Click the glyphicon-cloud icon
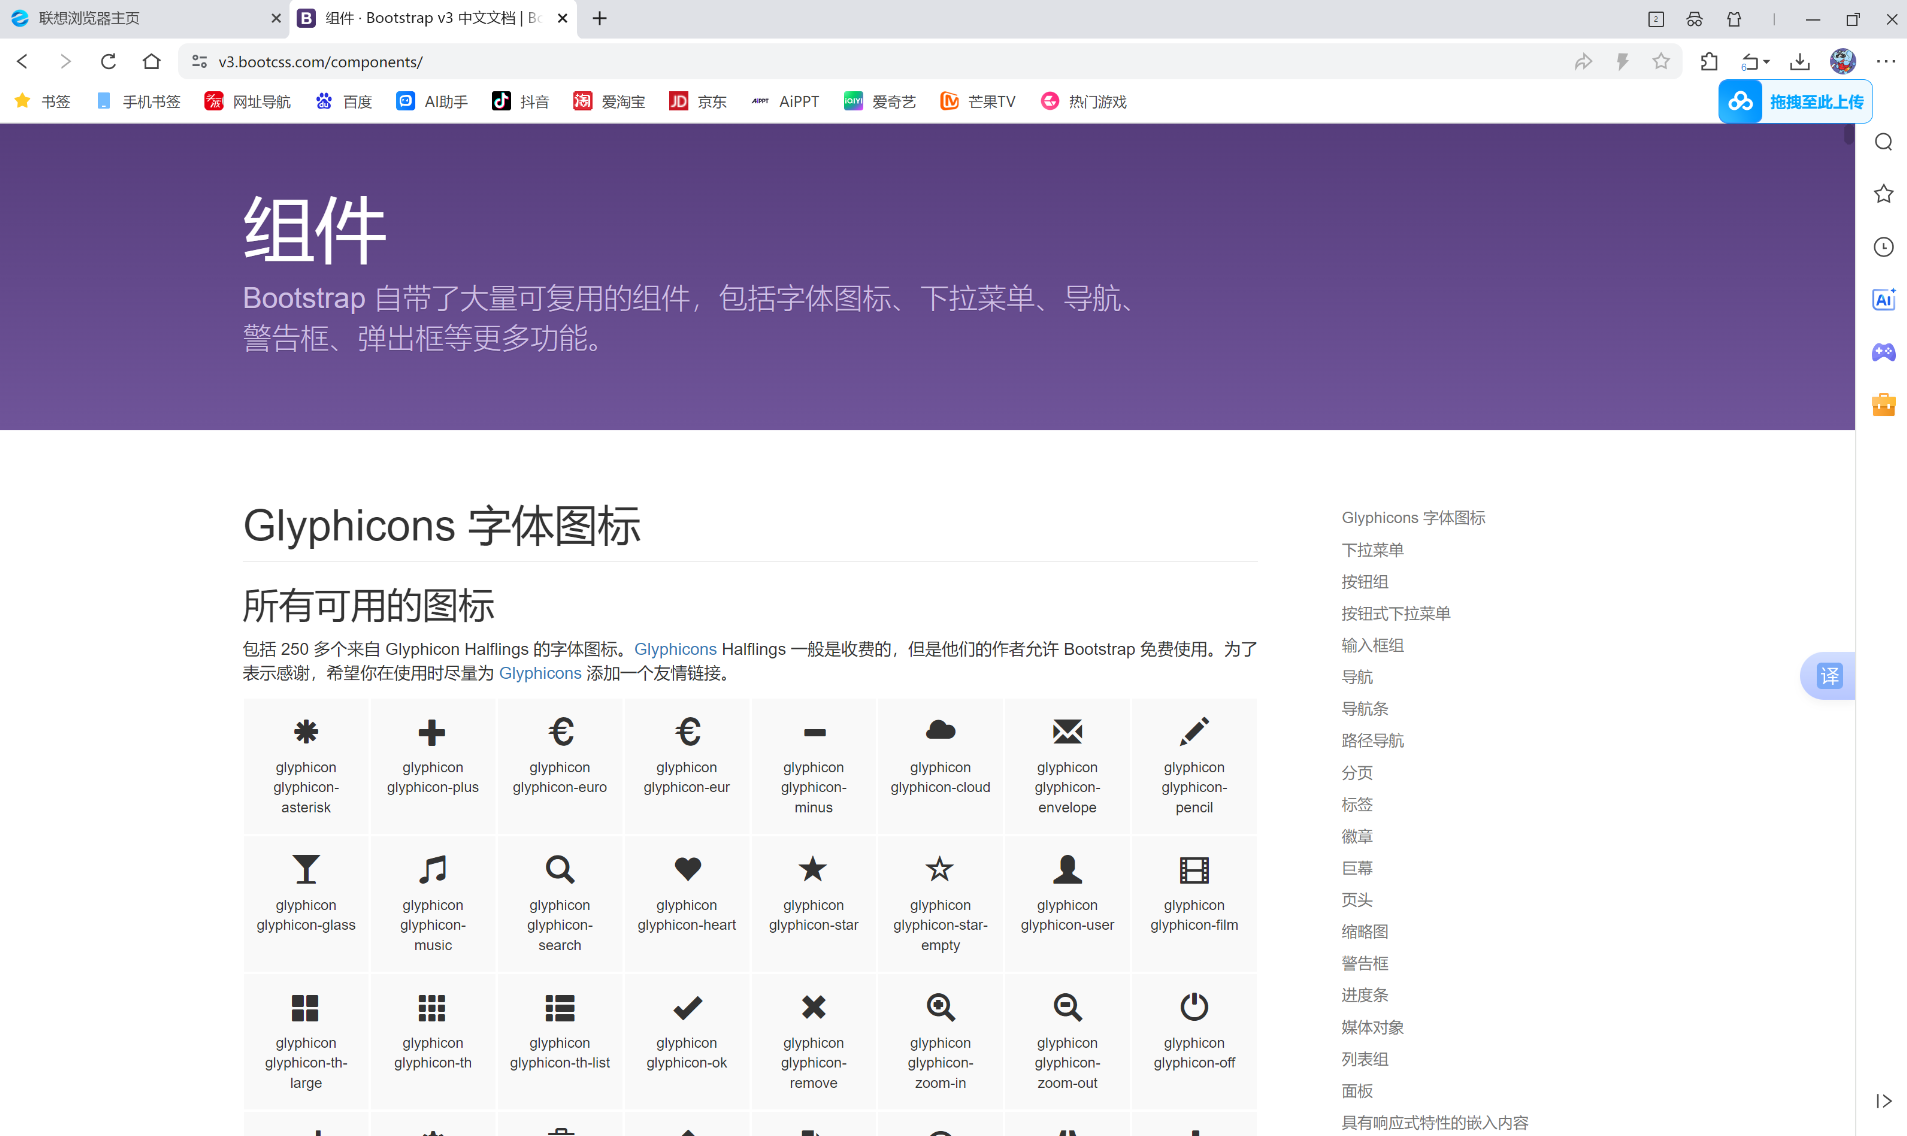Viewport: 1907px width, 1136px height. point(940,730)
